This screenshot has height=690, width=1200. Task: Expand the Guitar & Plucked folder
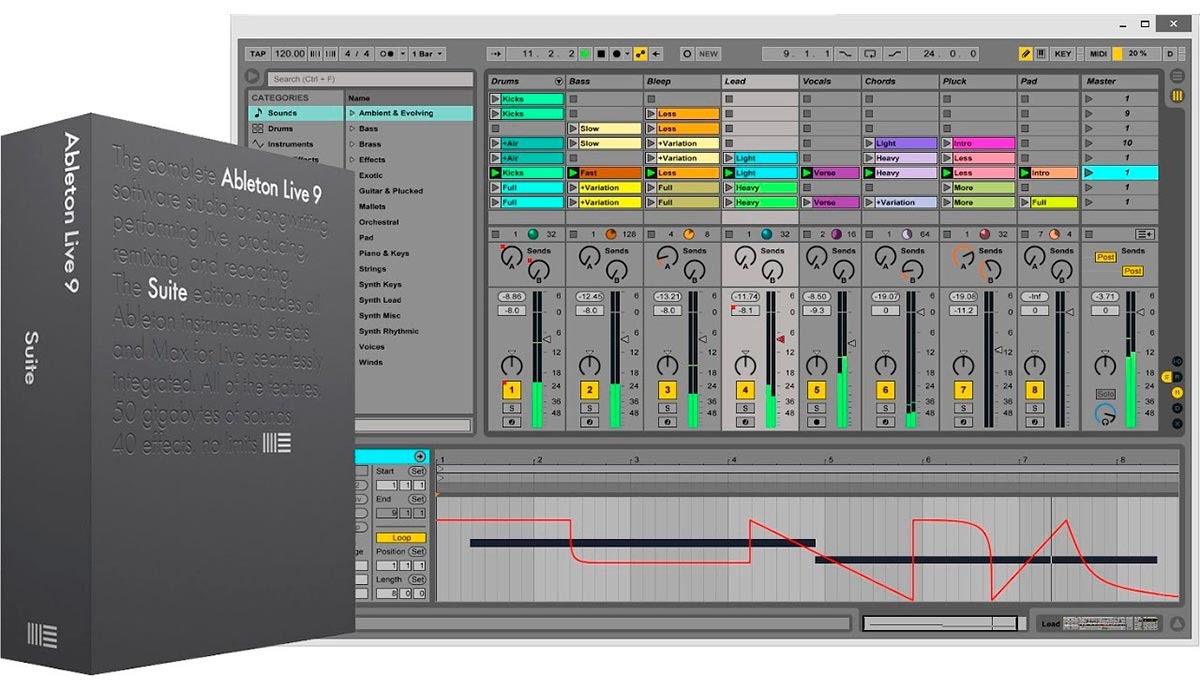tap(391, 191)
